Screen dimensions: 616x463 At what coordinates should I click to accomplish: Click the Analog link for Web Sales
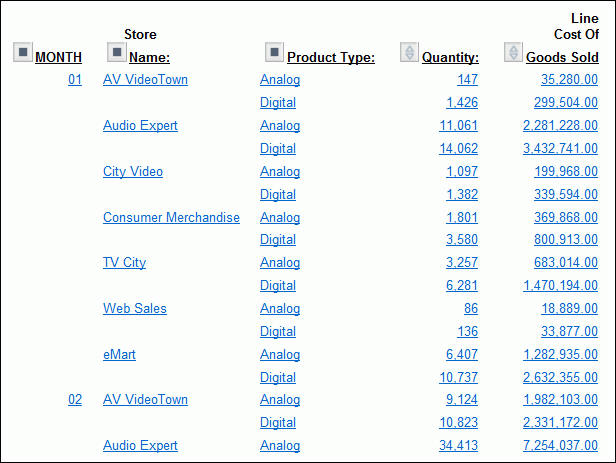[x=280, y=309]
